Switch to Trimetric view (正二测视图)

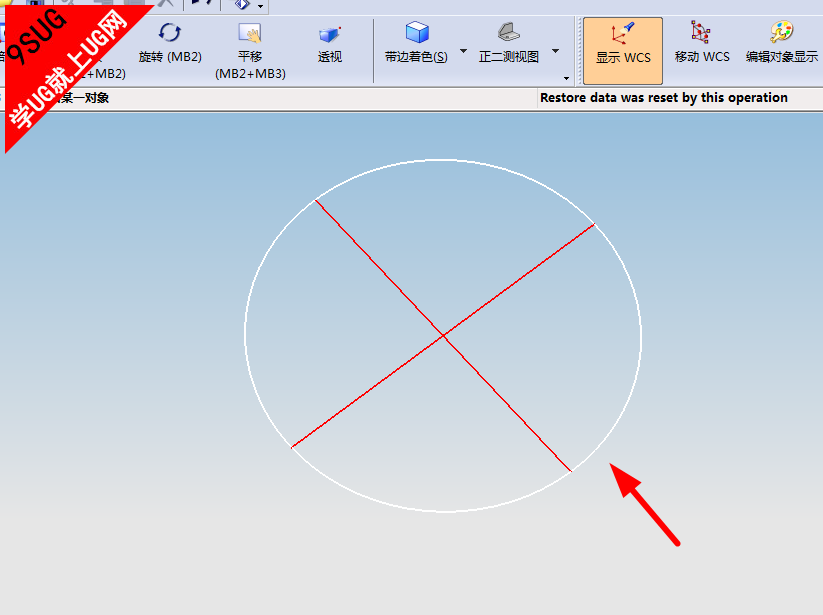[x=509, y=43]
